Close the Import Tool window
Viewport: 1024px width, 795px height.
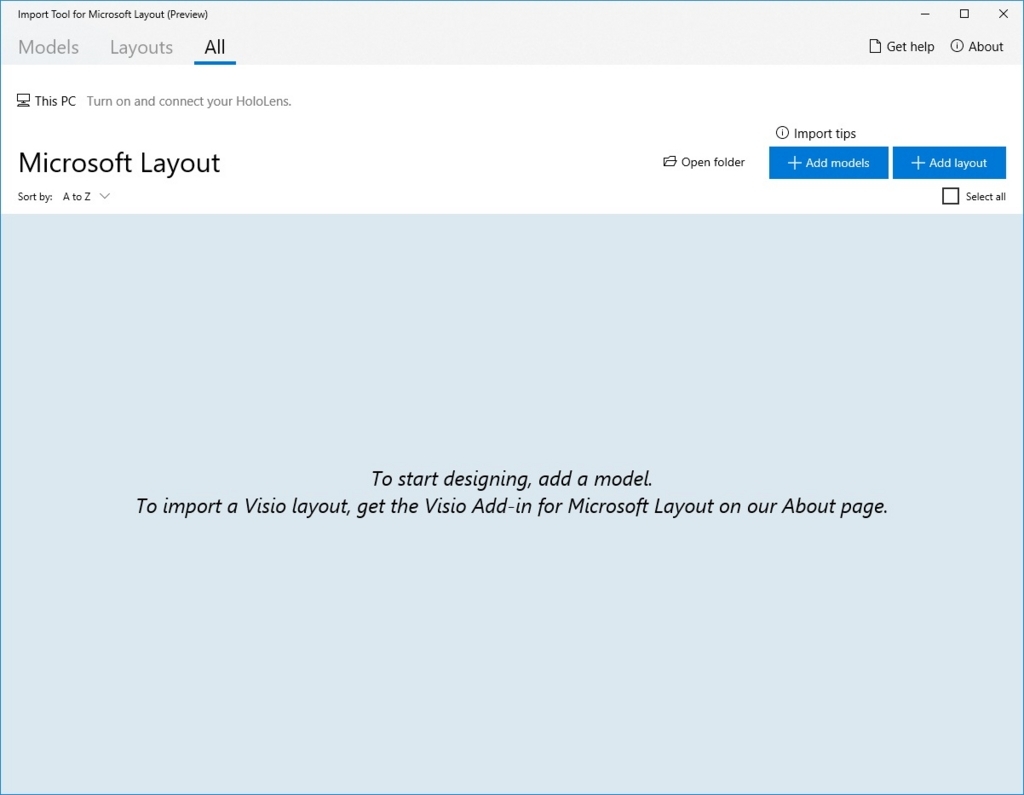coord(1003,14)
